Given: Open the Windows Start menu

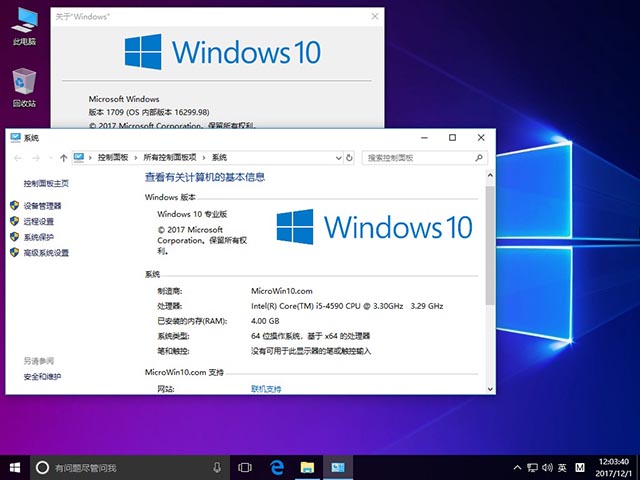Looking at the screenshot, I should click(x=15, y=467).
